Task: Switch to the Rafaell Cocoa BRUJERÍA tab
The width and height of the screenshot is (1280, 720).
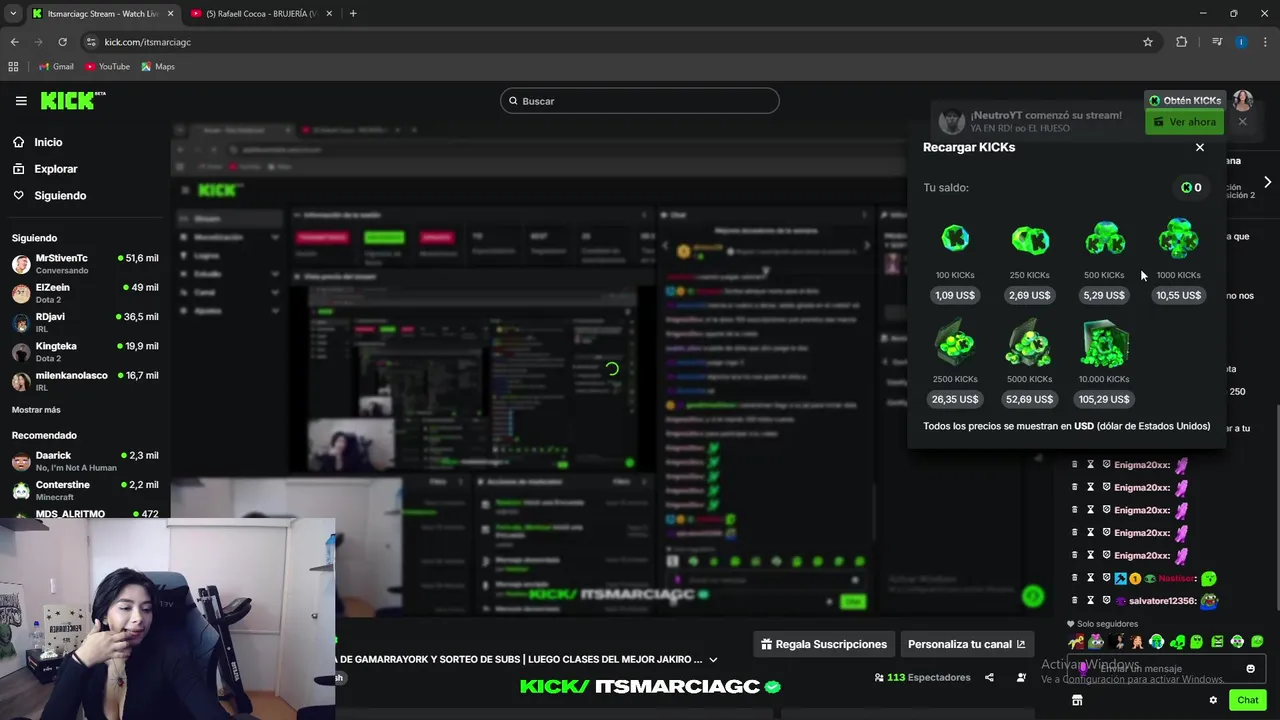Action: click(x=262, y=14)
